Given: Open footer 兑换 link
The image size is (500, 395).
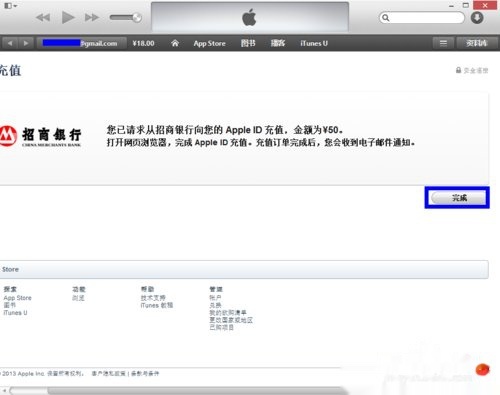Looking at the screenshot, I should 215,305.
